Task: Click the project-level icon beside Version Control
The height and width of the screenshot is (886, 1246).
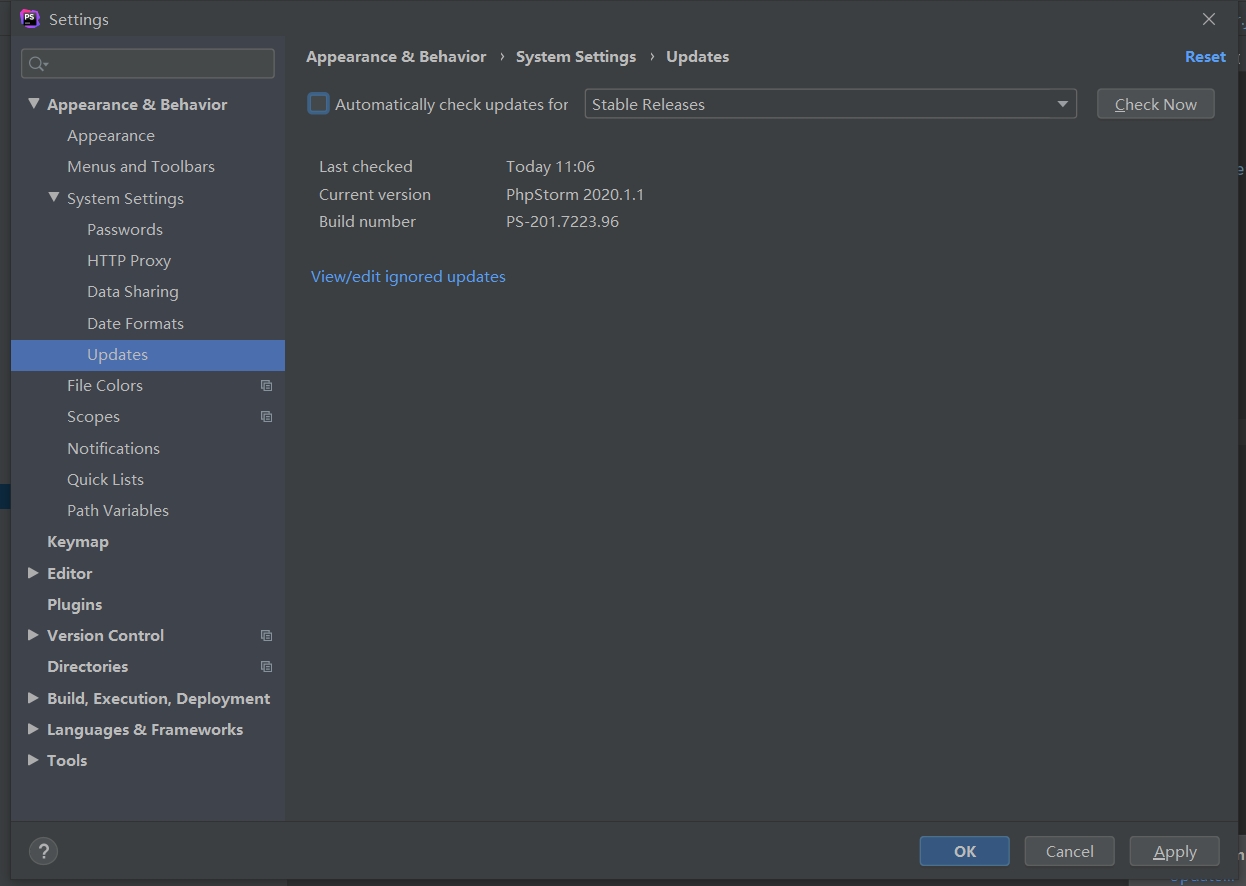Action: (x=266, y=636)
